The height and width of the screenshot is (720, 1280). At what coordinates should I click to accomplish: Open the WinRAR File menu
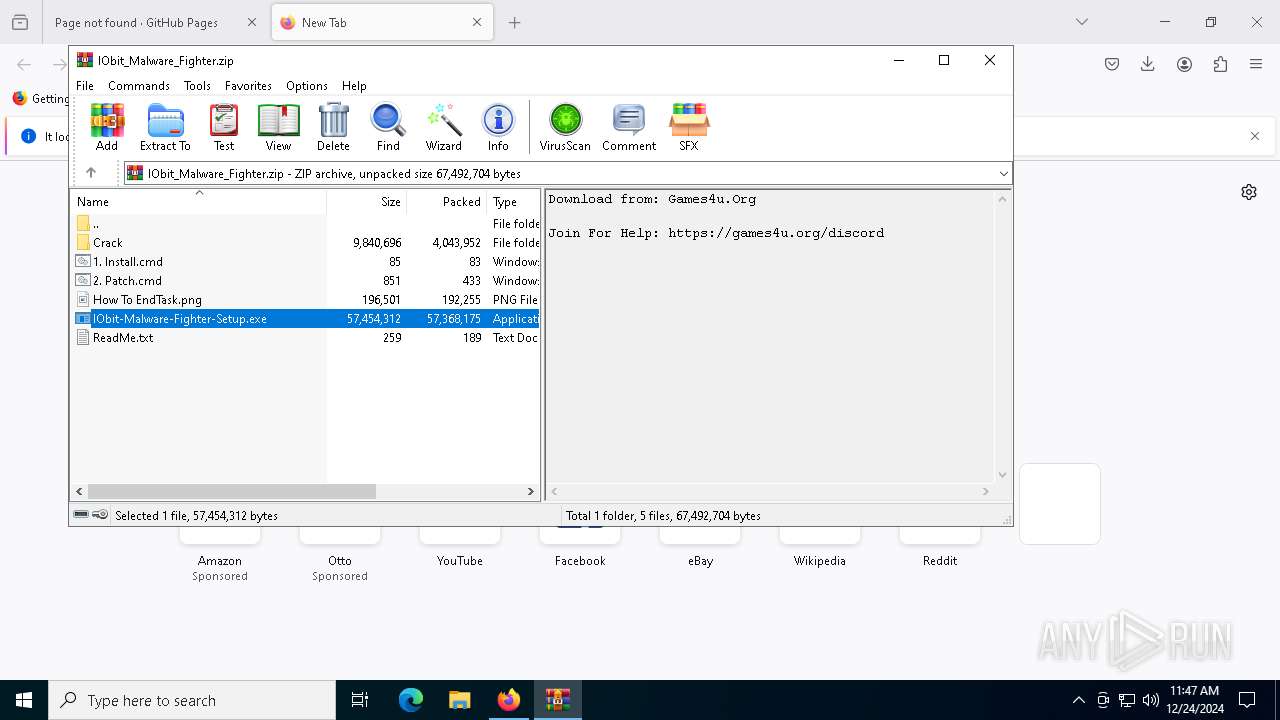(85, 86)
